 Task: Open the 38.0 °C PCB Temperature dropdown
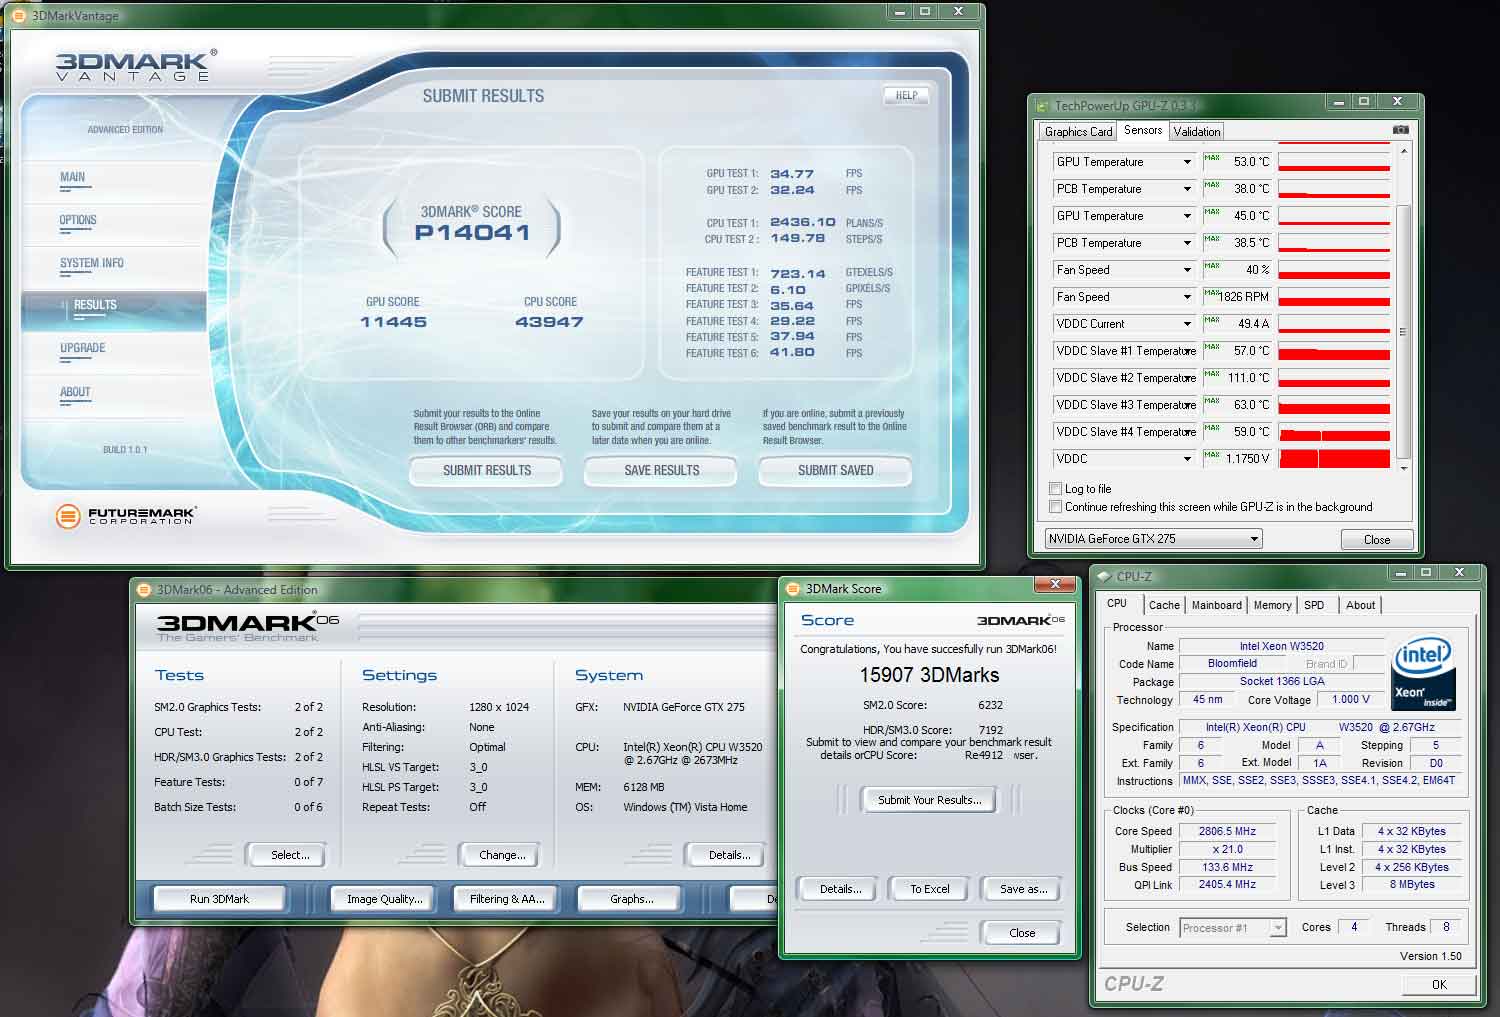[x=1187, y=189]
